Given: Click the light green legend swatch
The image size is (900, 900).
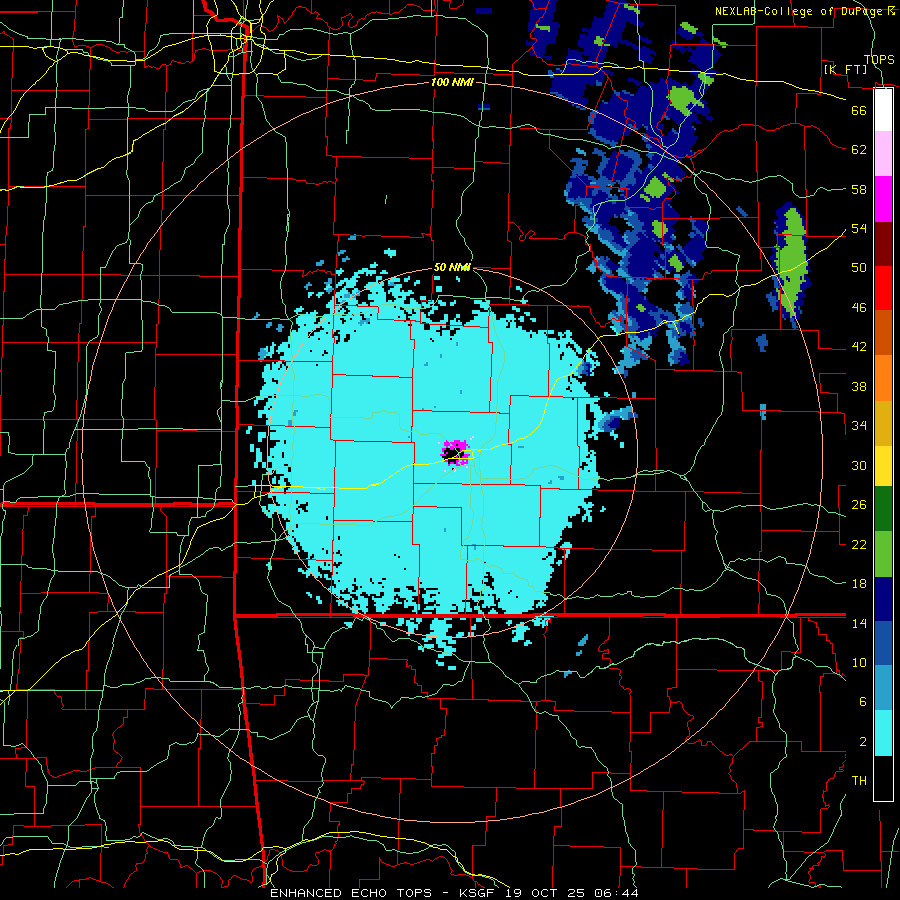Looking at the screenshot, I should 883,554.
